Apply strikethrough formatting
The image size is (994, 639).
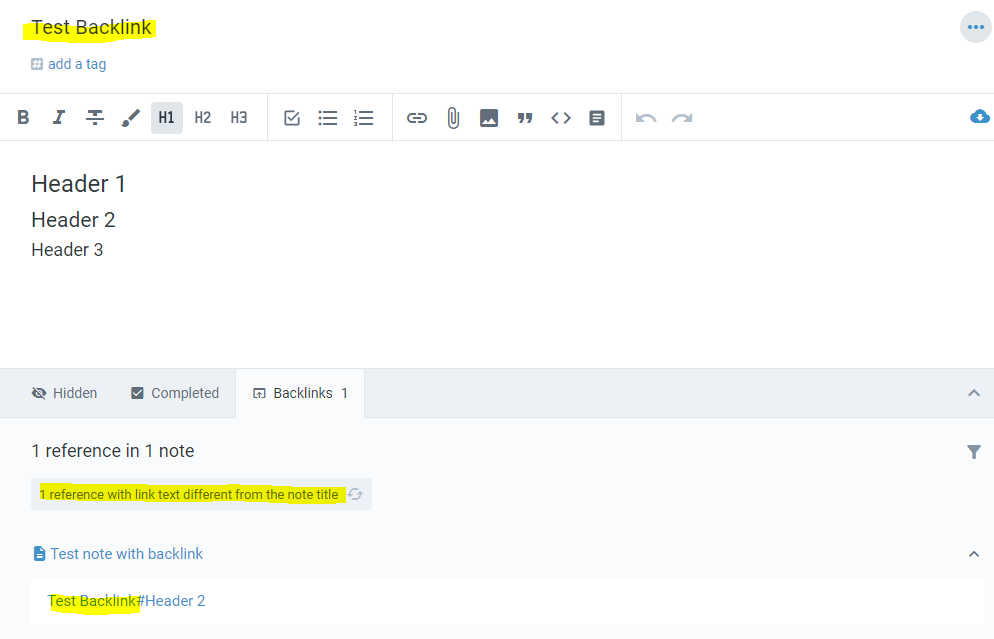pyautogui.click(x=95, y=117)
